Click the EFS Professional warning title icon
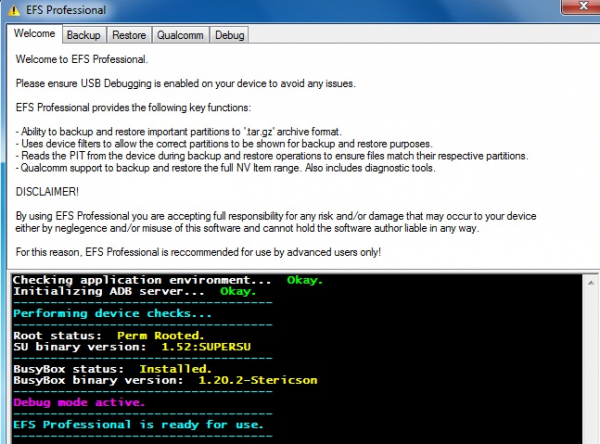This screenshot has width=600, height=444. 14,10
